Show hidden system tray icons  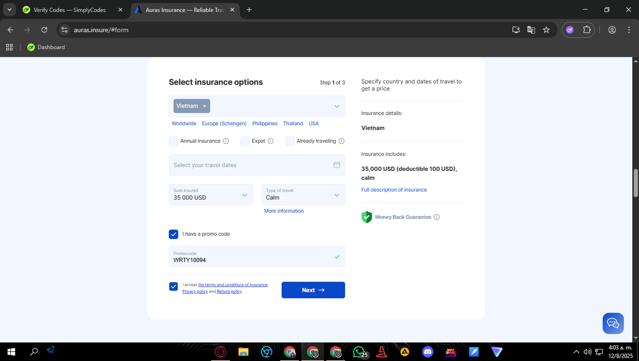click(576, 352)
